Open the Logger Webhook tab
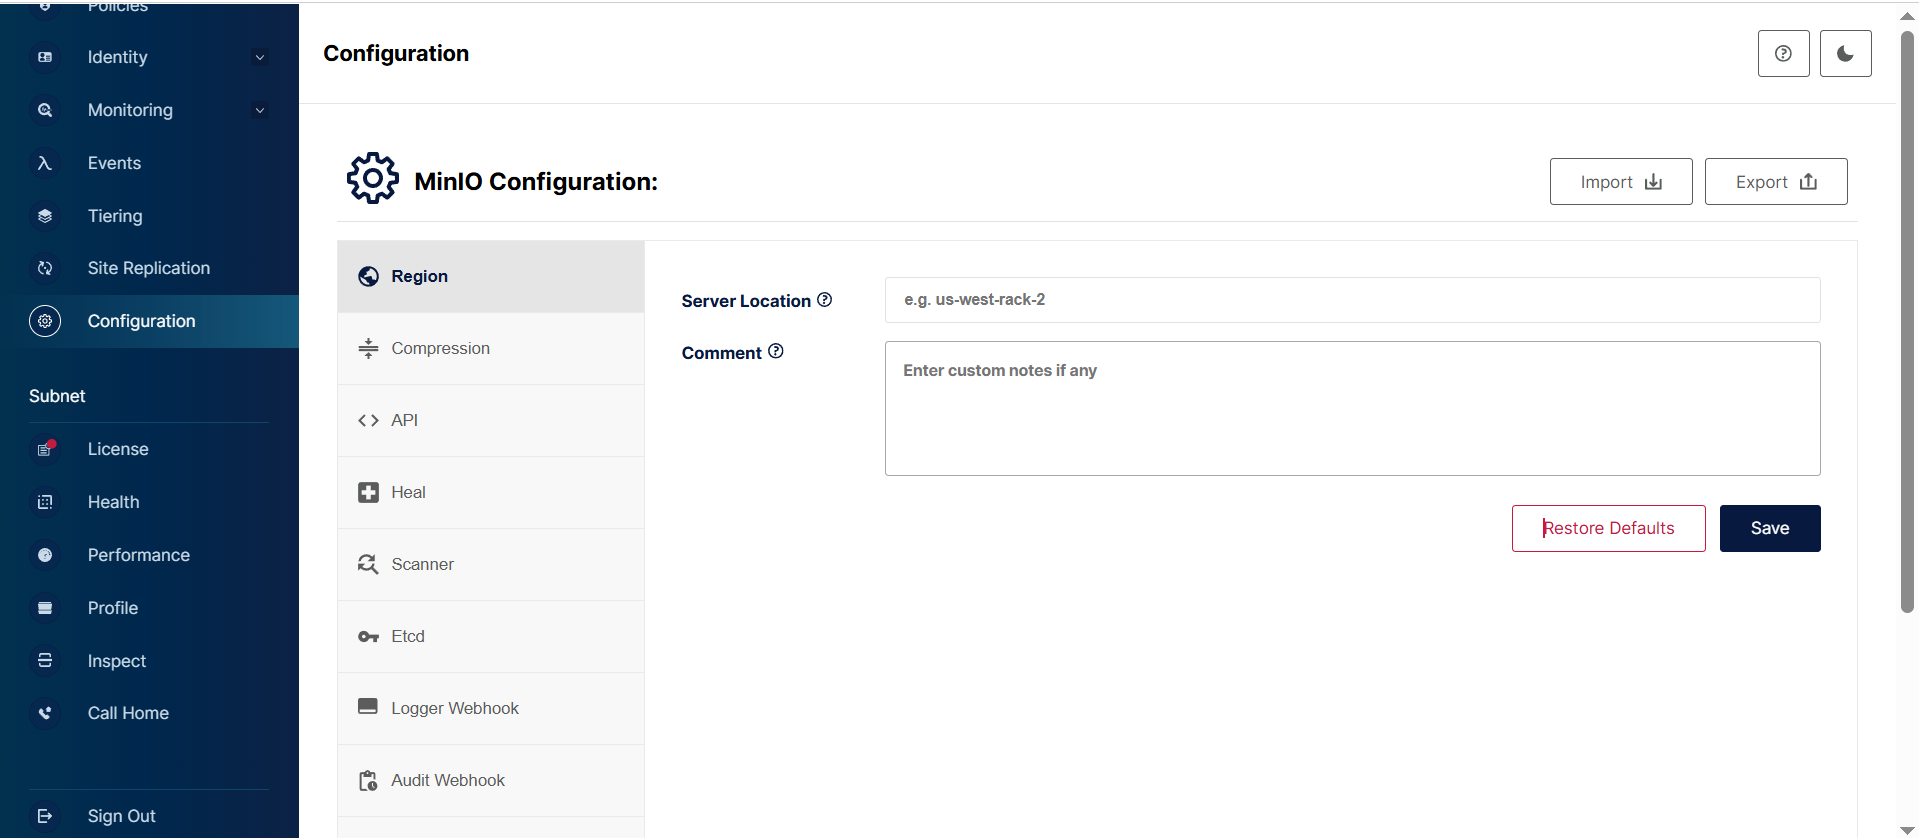 491,708
